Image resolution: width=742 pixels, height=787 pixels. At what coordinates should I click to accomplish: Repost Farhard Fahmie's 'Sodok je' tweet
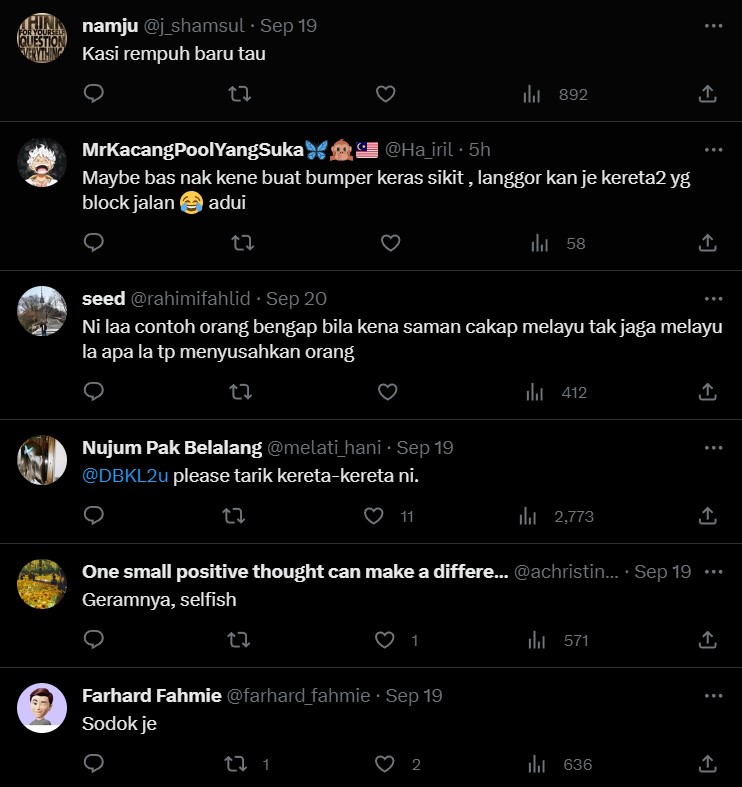coord(236,764)
